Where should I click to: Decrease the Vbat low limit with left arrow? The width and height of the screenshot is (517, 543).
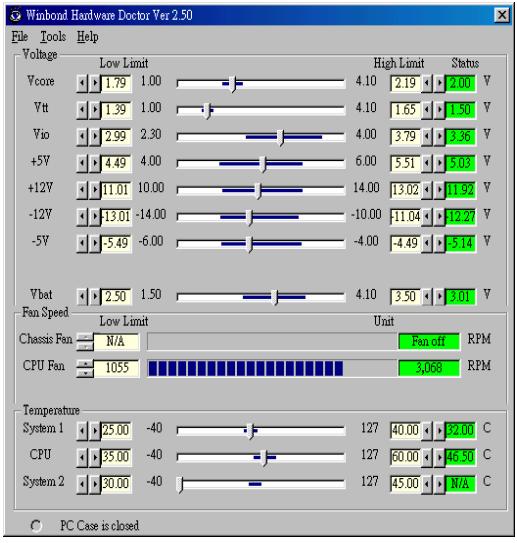pyautogui.click(x=82, y=297)
